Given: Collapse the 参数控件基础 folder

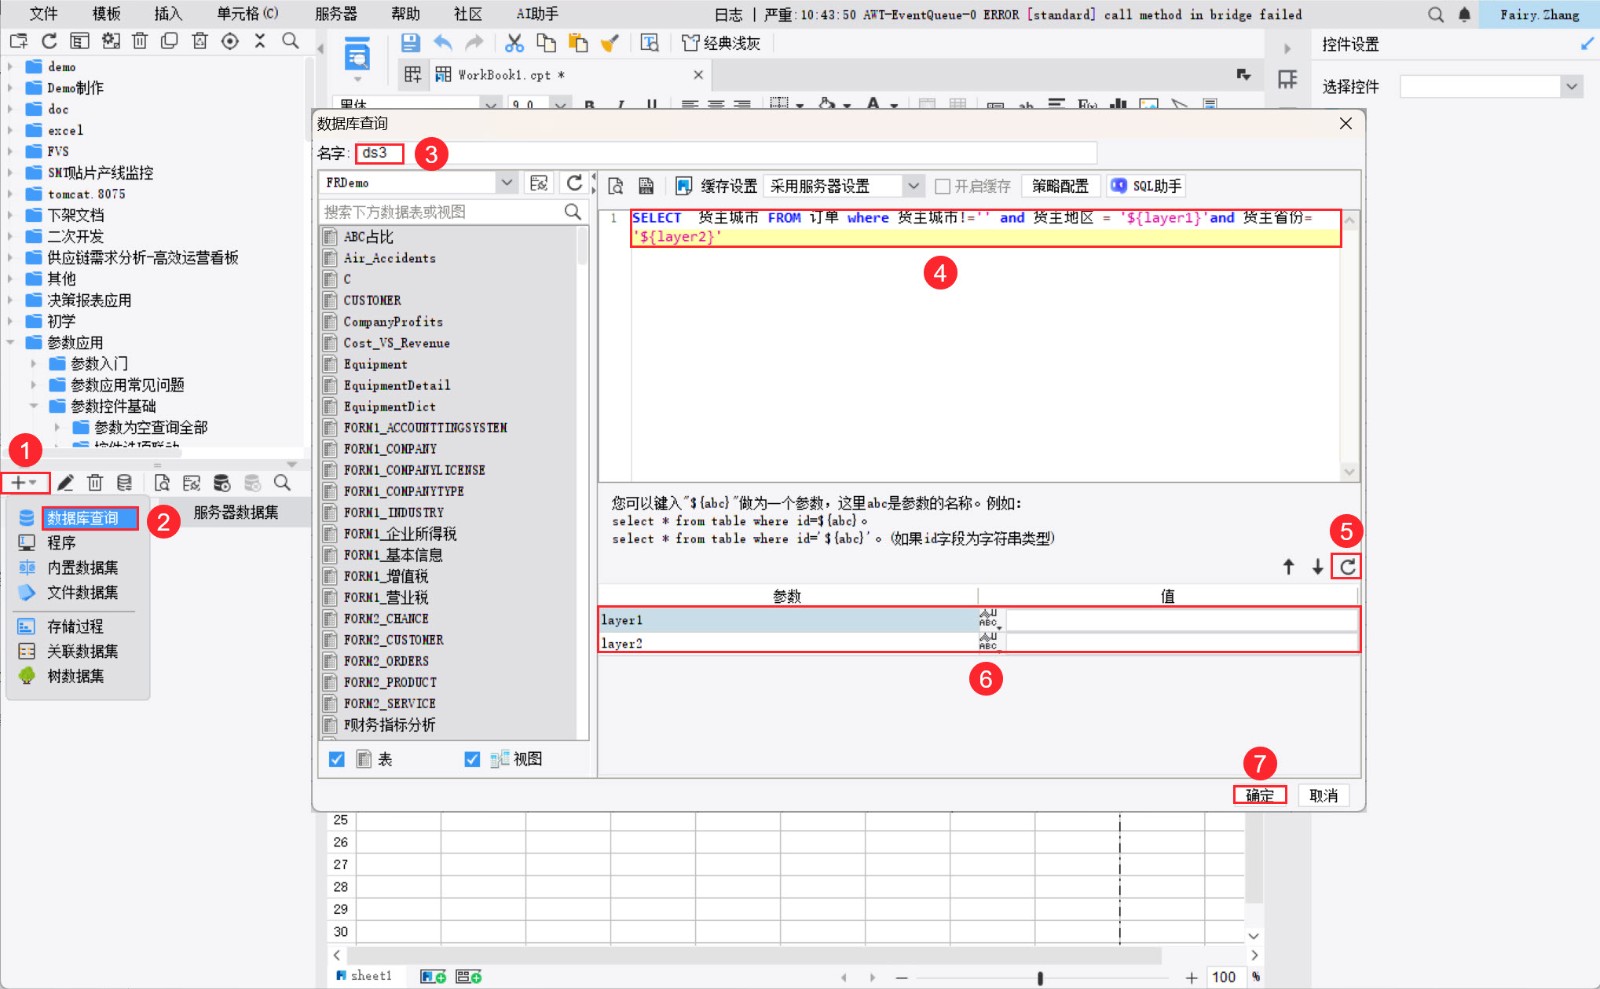Looking at the screenshot, I should pos(33,406).
